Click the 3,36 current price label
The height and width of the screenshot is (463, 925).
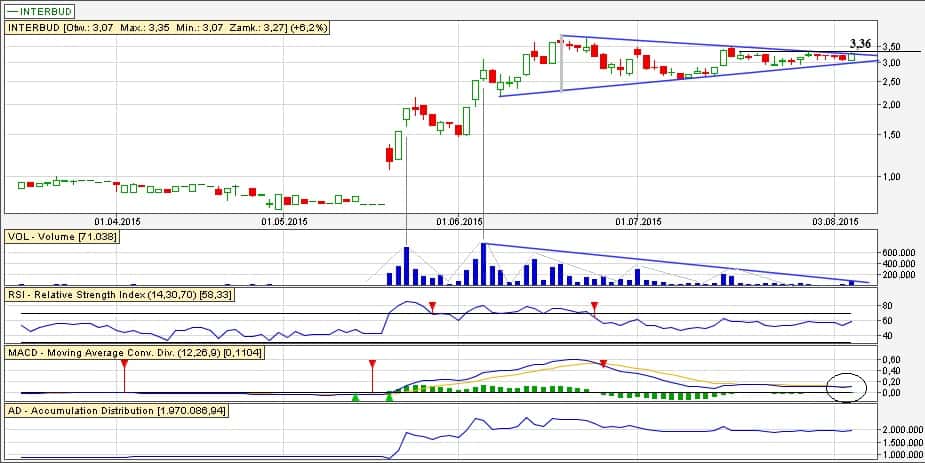[860, 44]
